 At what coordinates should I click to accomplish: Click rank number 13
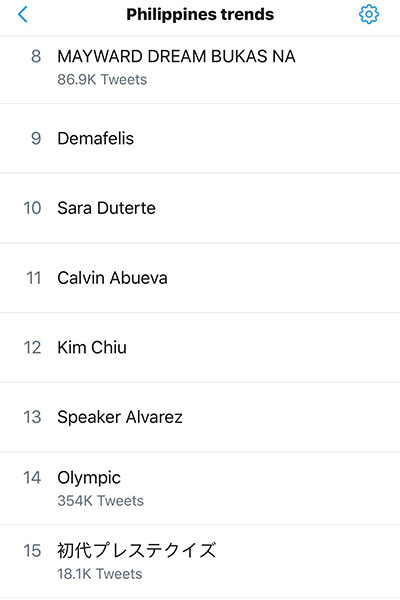(32, 417)
